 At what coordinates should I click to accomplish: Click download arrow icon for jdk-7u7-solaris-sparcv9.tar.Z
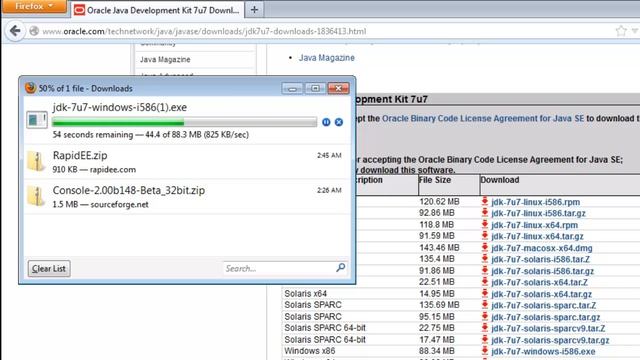coord(484,328)
